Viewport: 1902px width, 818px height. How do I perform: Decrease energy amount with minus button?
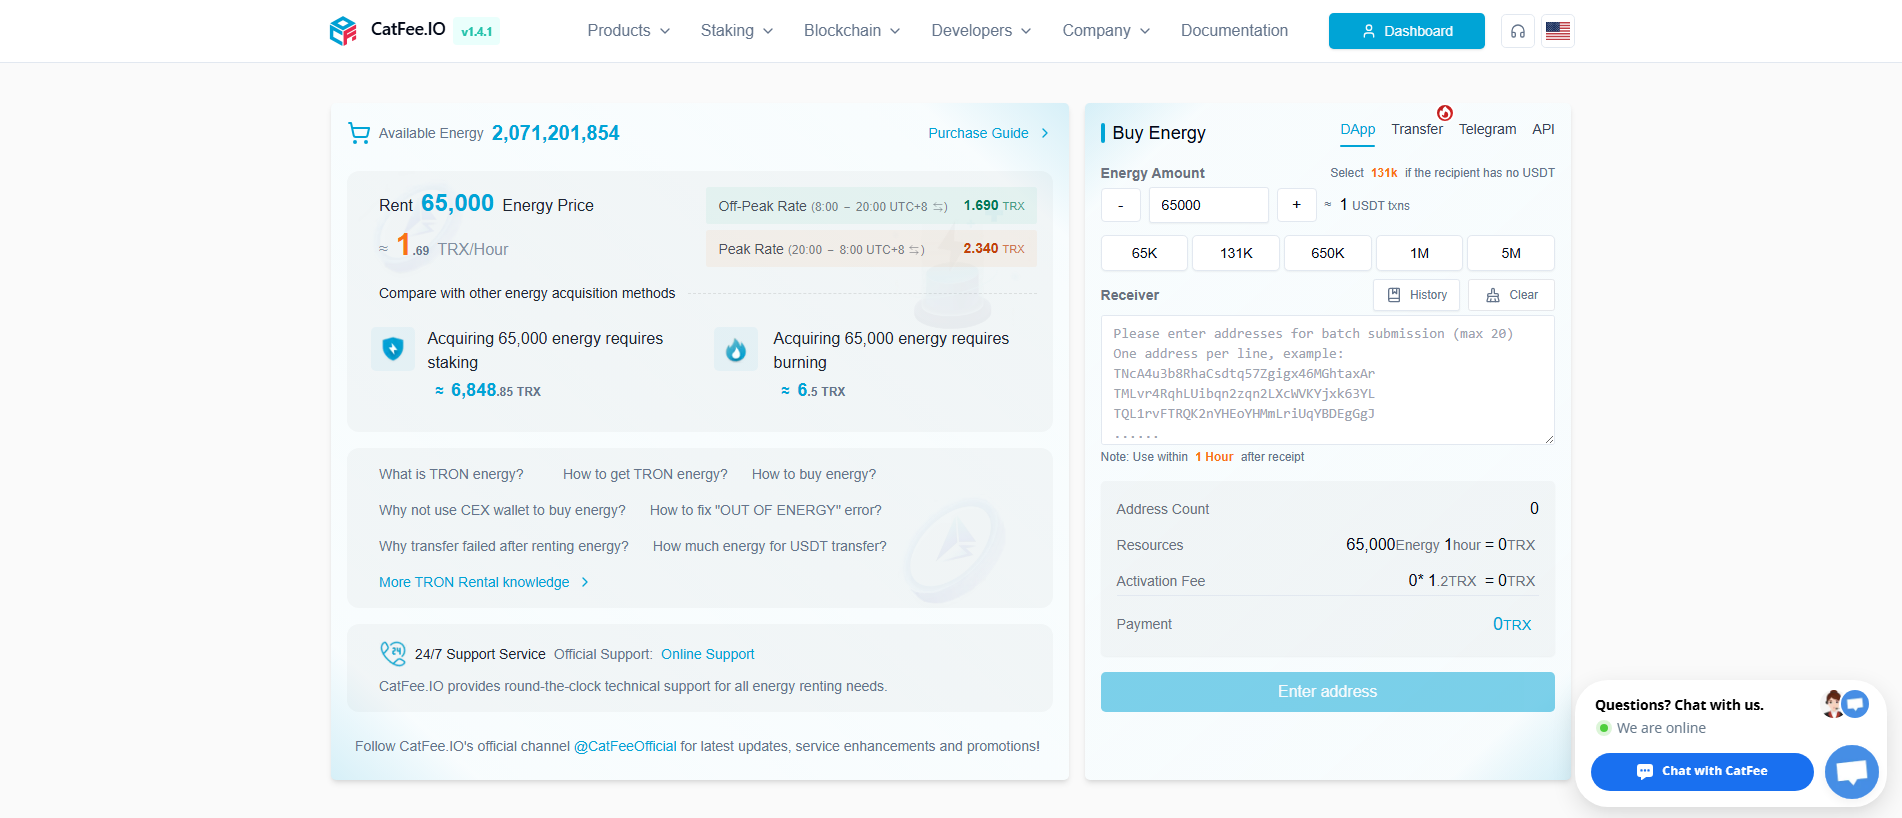coord(1120,205)
